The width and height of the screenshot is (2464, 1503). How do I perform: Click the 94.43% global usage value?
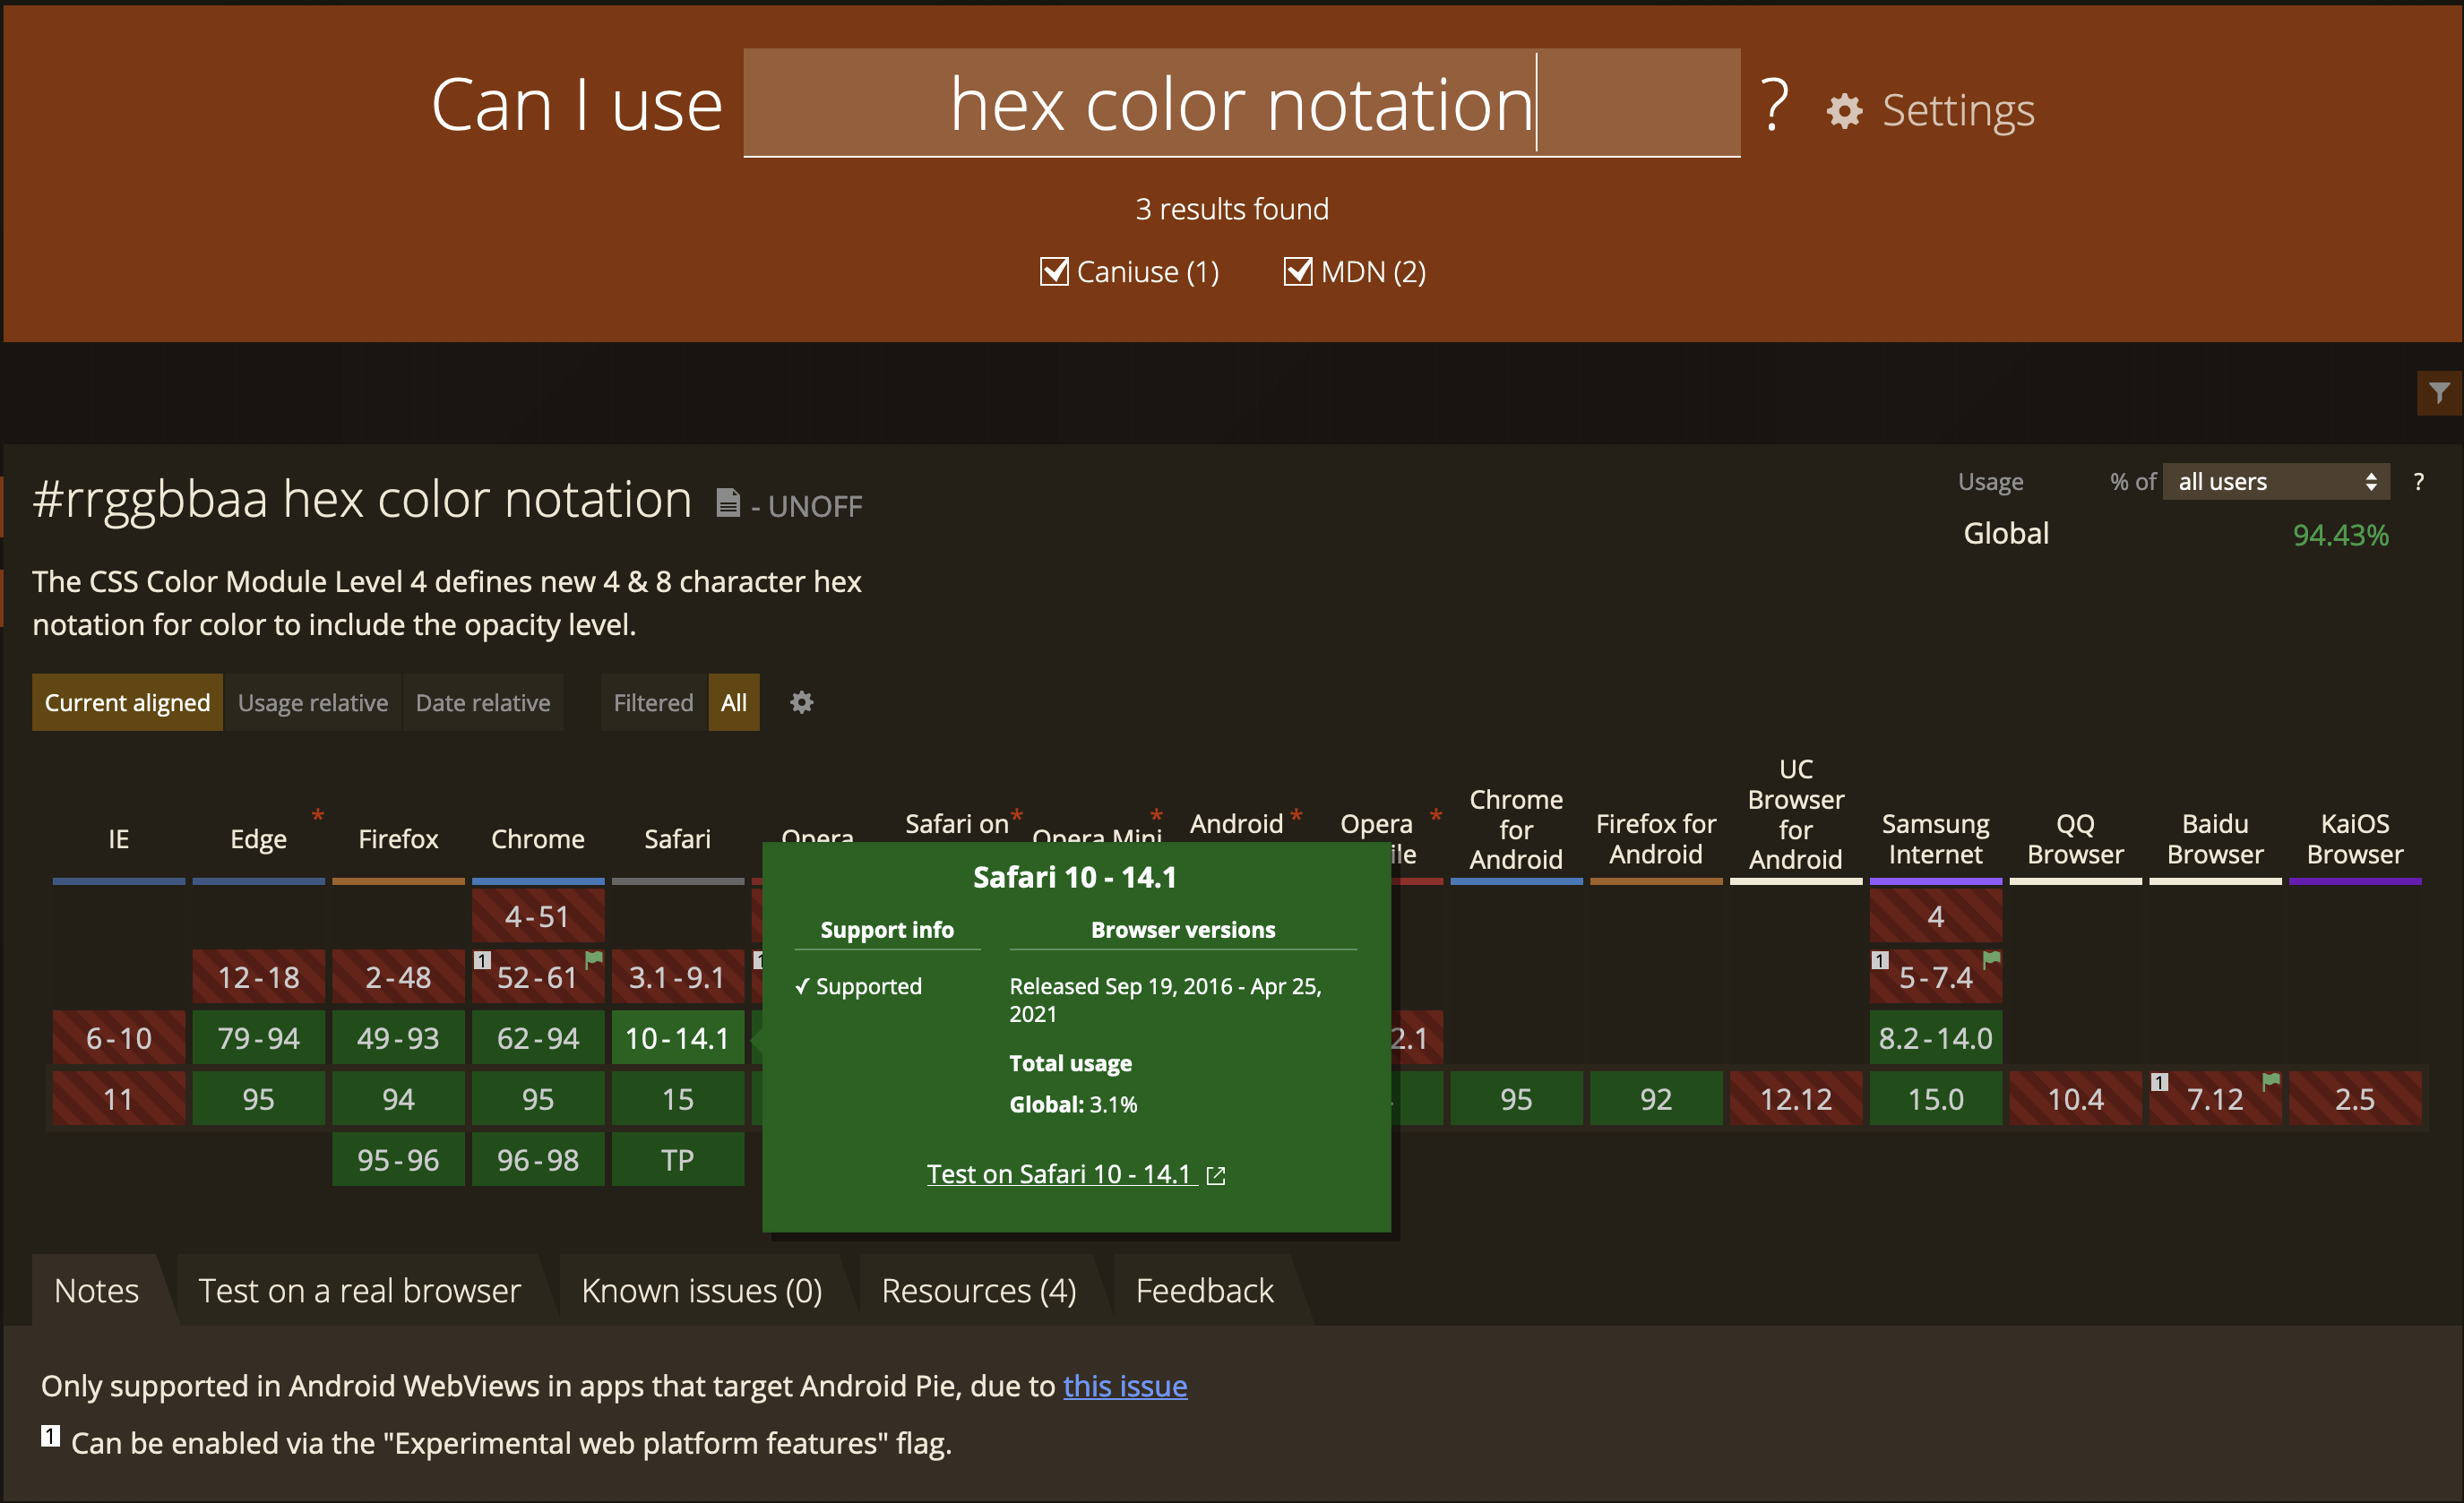pos(2340,535)
